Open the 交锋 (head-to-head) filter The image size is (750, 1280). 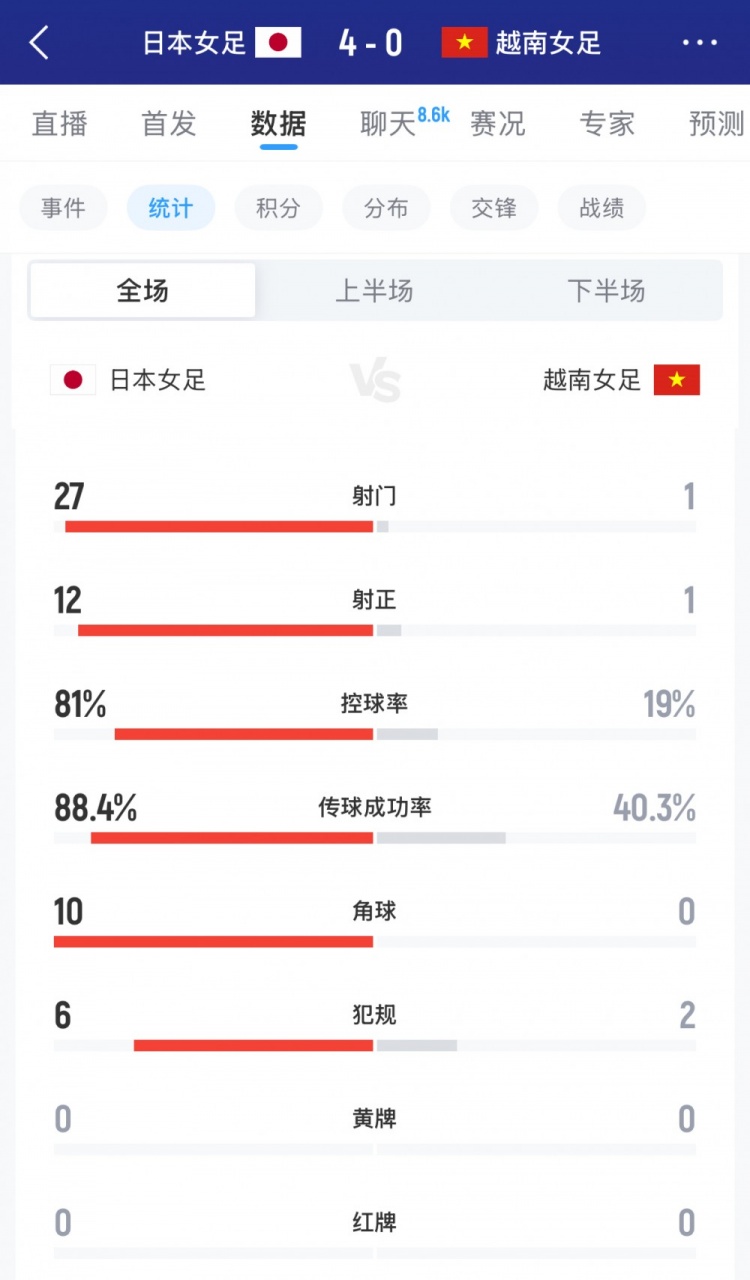[x=493, y=207]
